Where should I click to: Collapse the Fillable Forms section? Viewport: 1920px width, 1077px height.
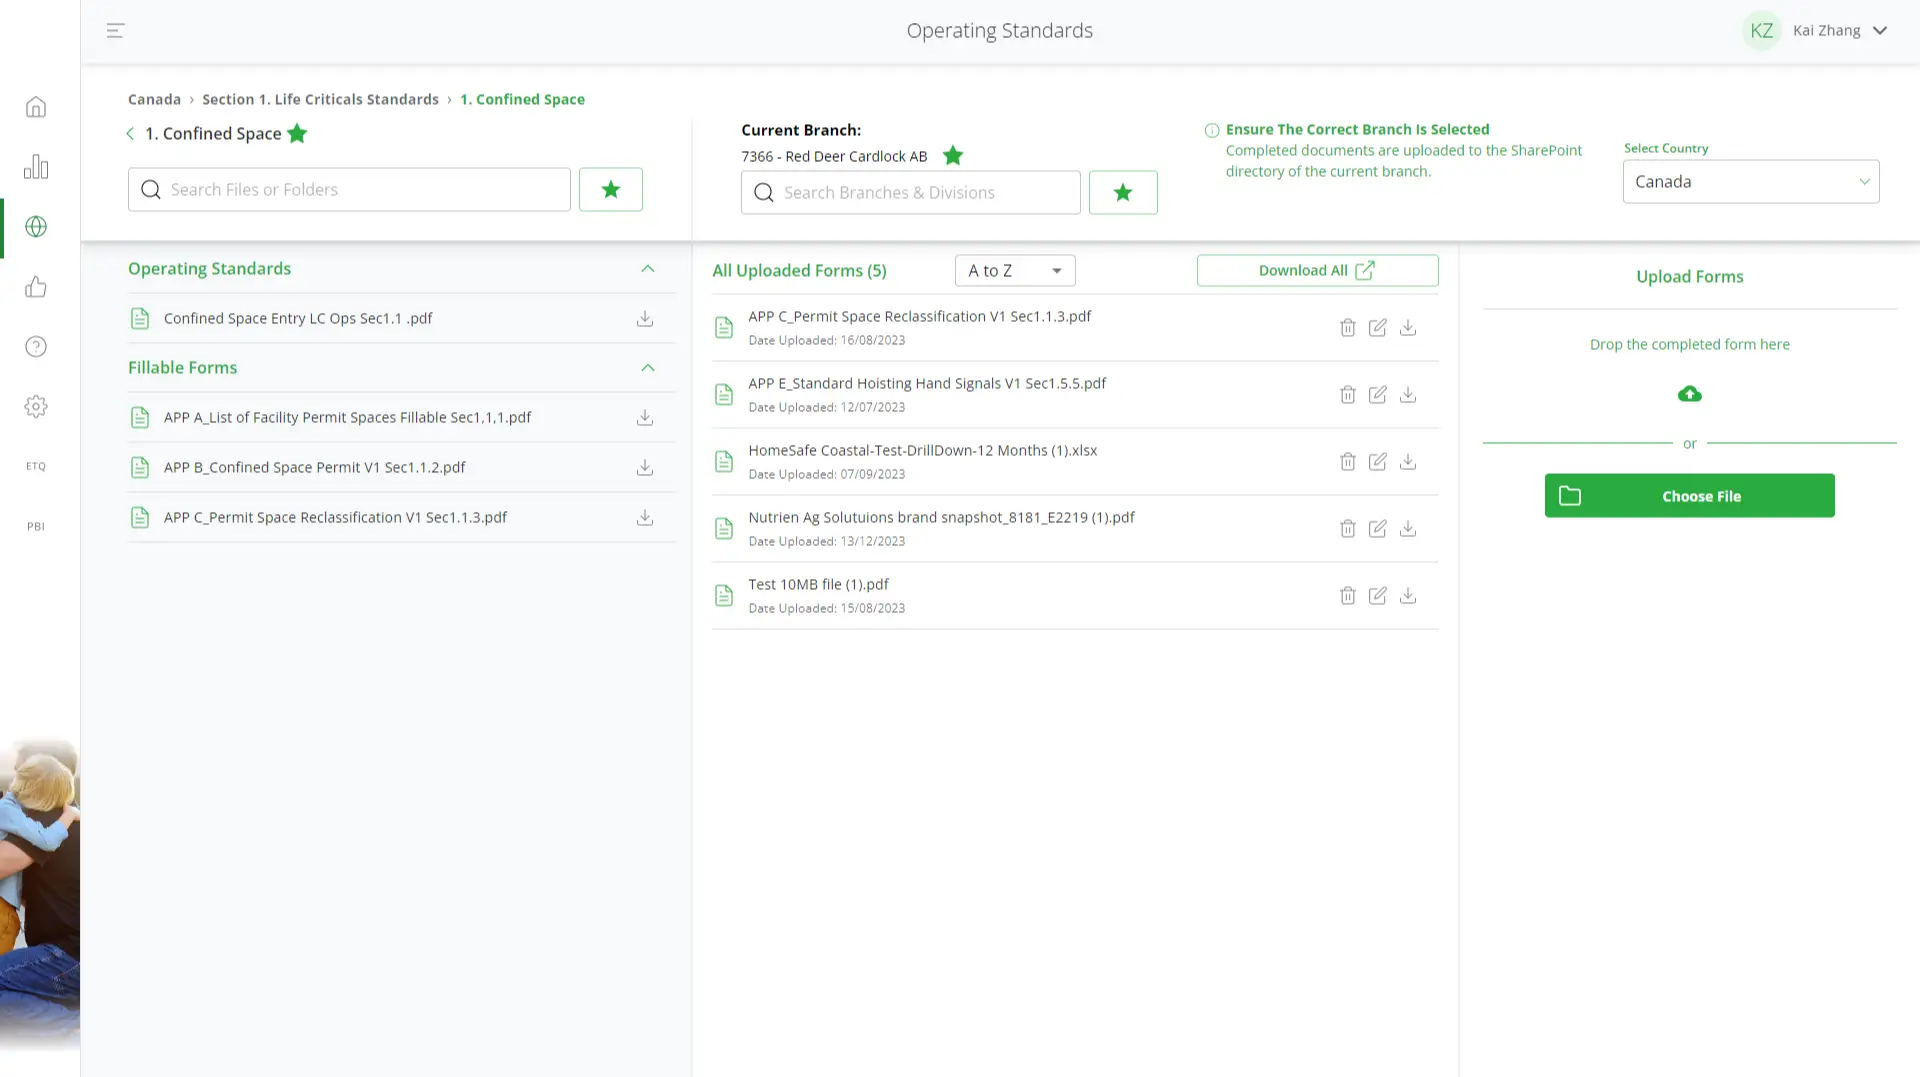pos(647,368)
